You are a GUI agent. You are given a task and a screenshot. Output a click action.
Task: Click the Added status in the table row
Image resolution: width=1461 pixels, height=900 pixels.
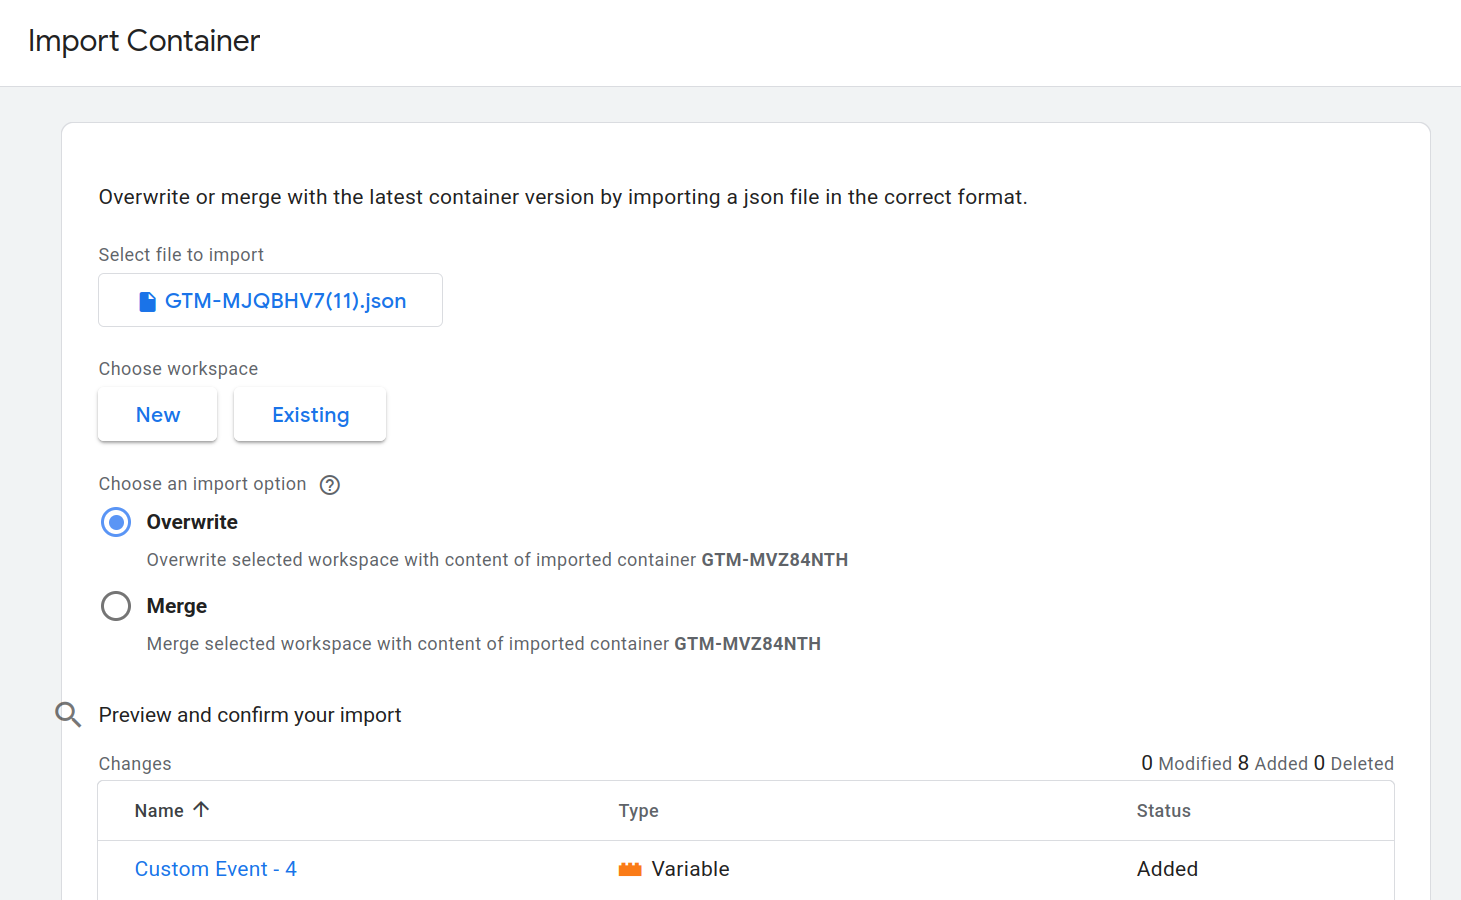[1167, 868]
